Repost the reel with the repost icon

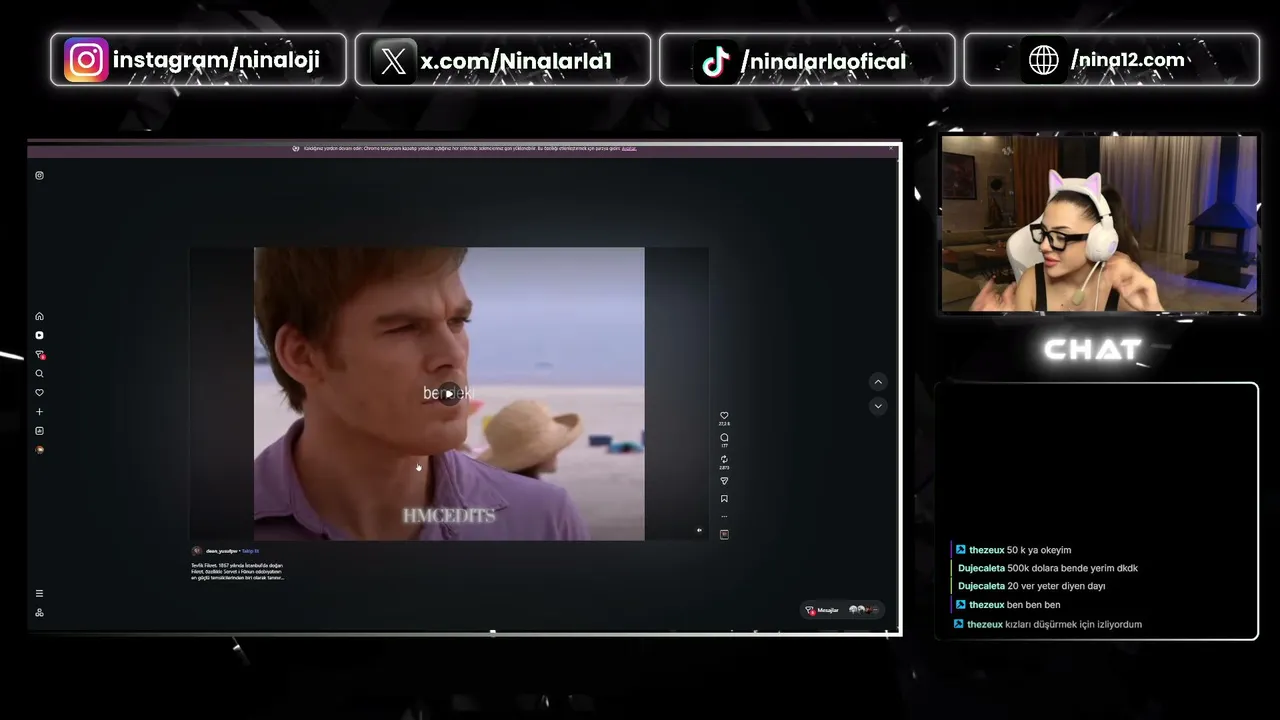[724, 460]
